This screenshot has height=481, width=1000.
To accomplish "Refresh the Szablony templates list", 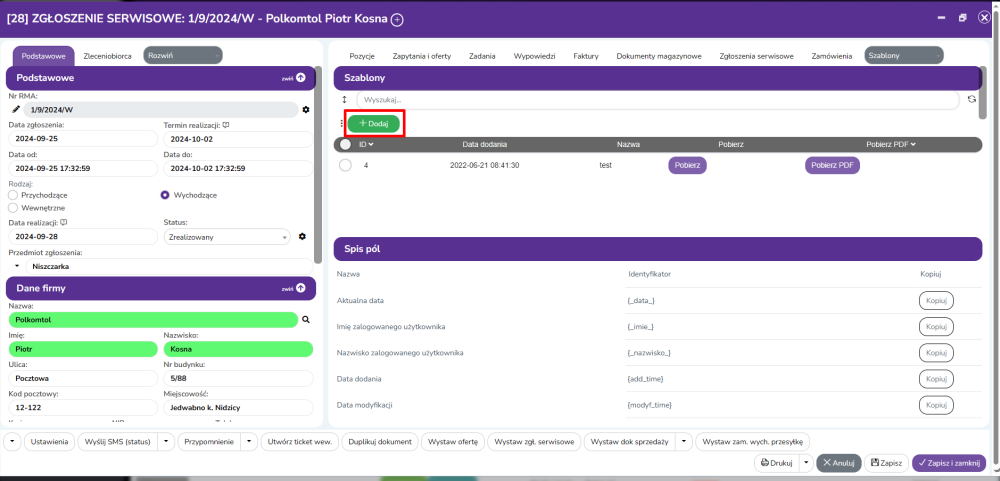I will coord(970,100).
